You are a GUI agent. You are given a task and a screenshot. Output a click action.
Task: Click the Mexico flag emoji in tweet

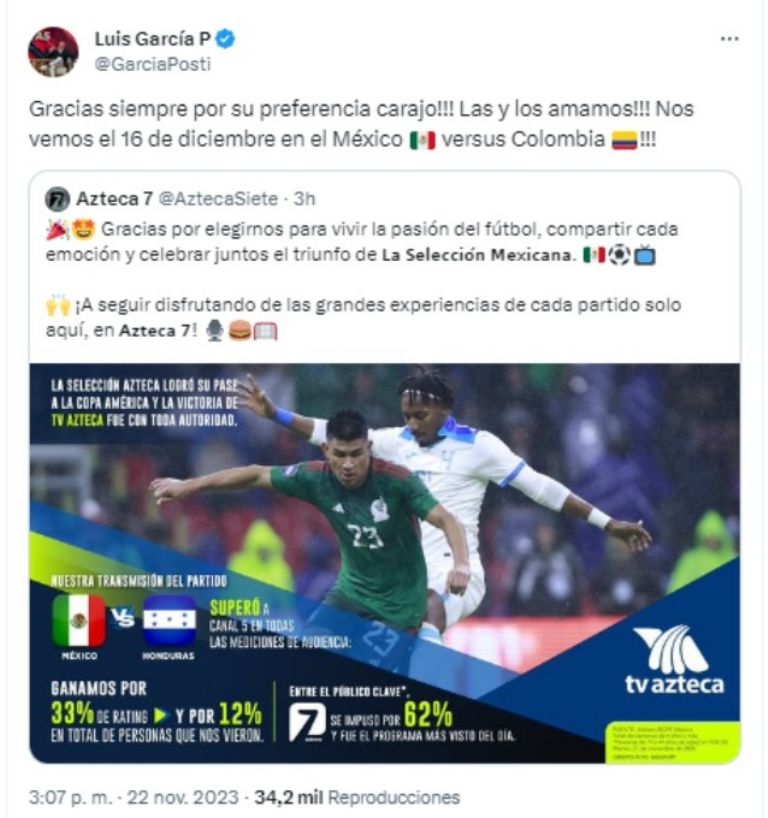(x=422, y=140)
